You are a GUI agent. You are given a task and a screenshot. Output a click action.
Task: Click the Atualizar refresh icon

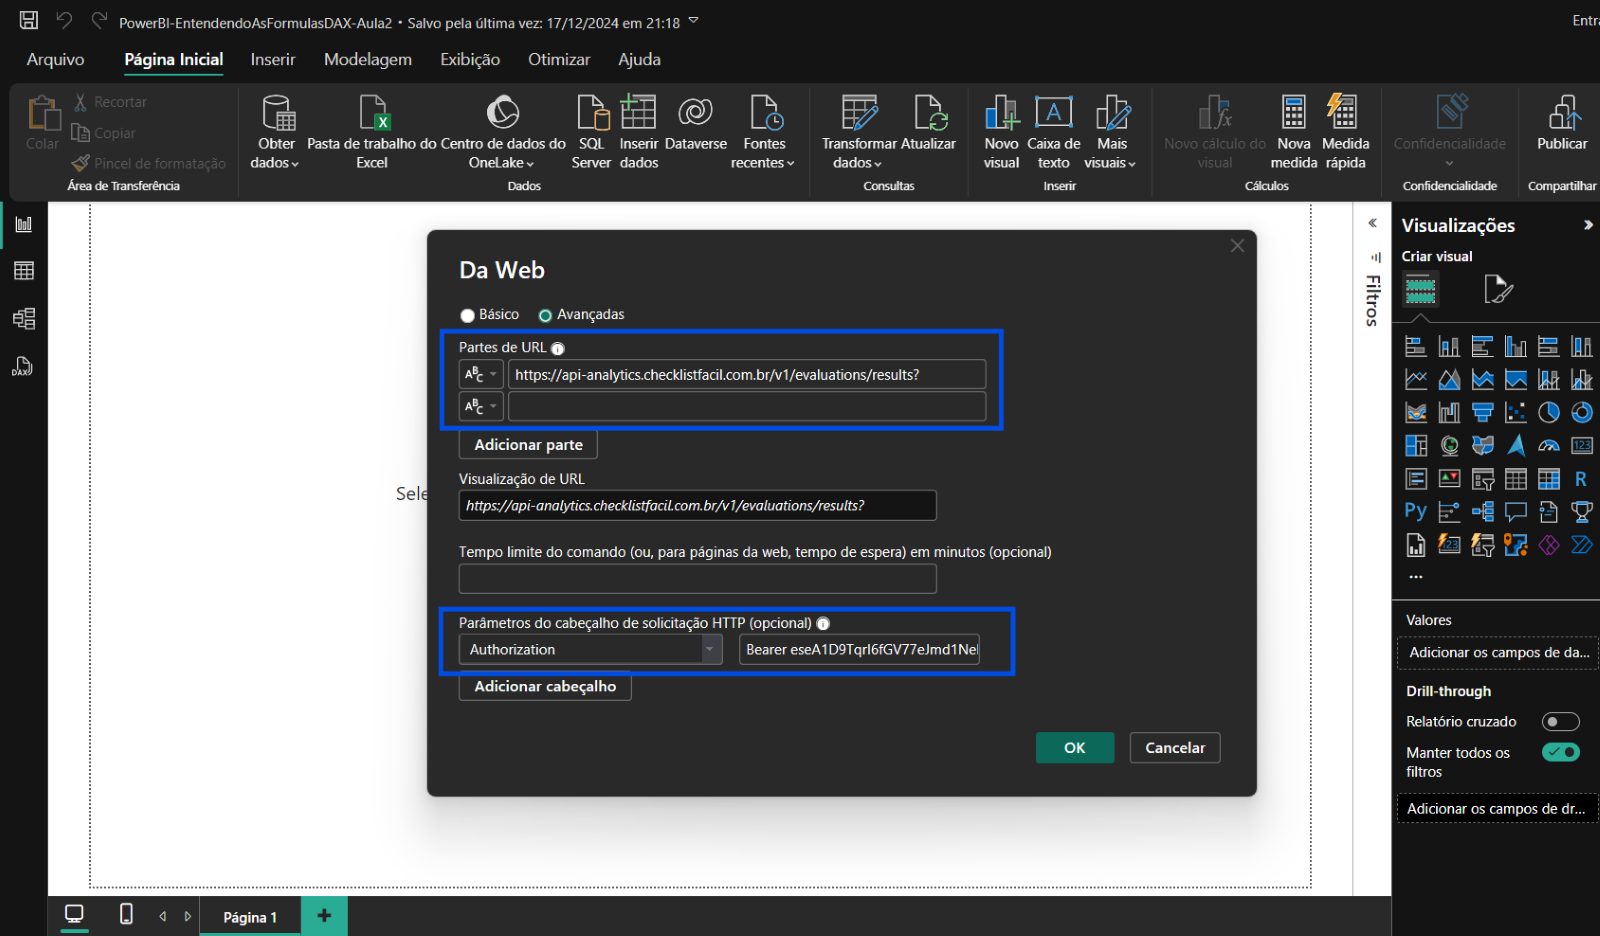coord(930,113)
